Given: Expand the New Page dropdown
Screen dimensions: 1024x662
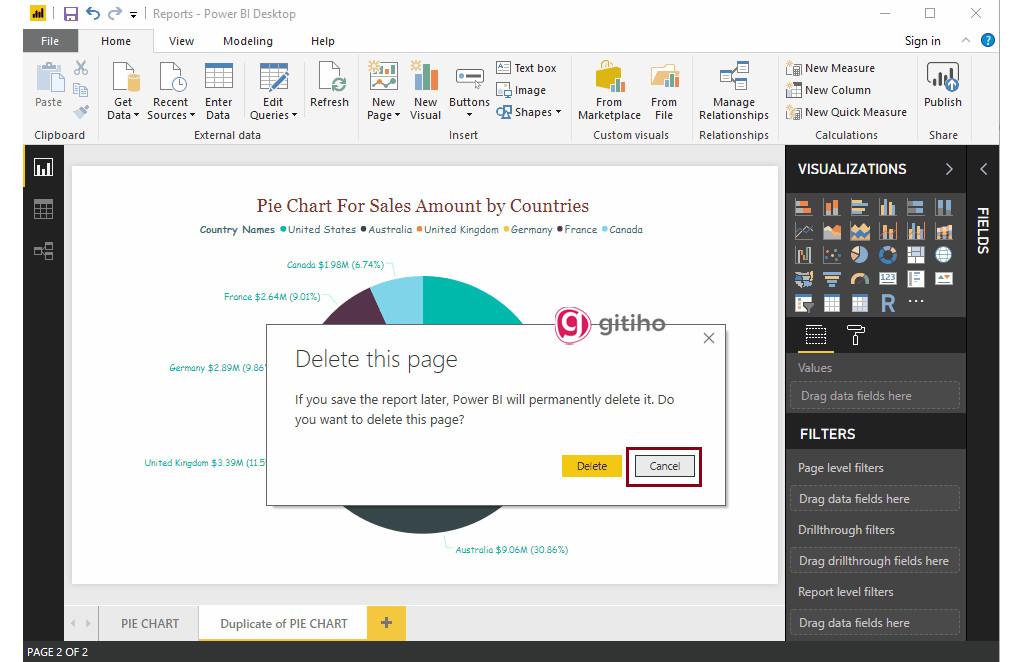Looking at the screenshot, I should click(383, 91).
